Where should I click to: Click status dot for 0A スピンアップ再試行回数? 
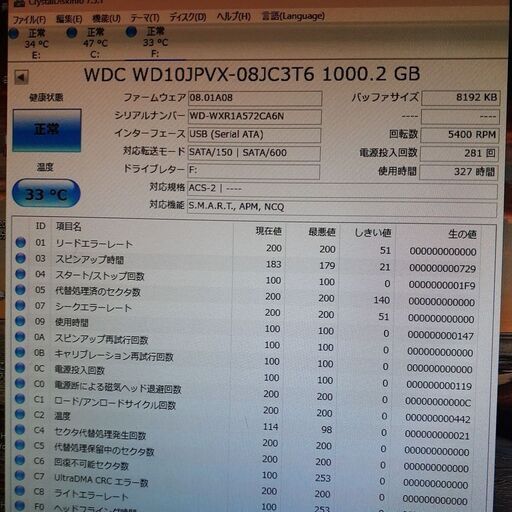tap(20, 337)
